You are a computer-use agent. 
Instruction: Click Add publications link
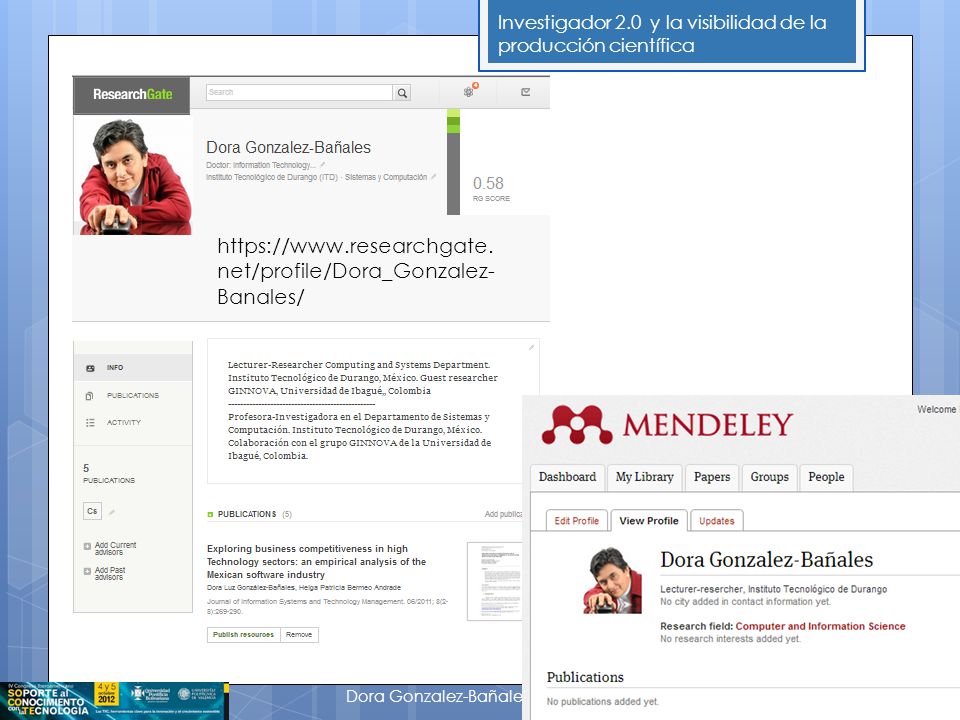pyautogui.click(x=503, y=514)
